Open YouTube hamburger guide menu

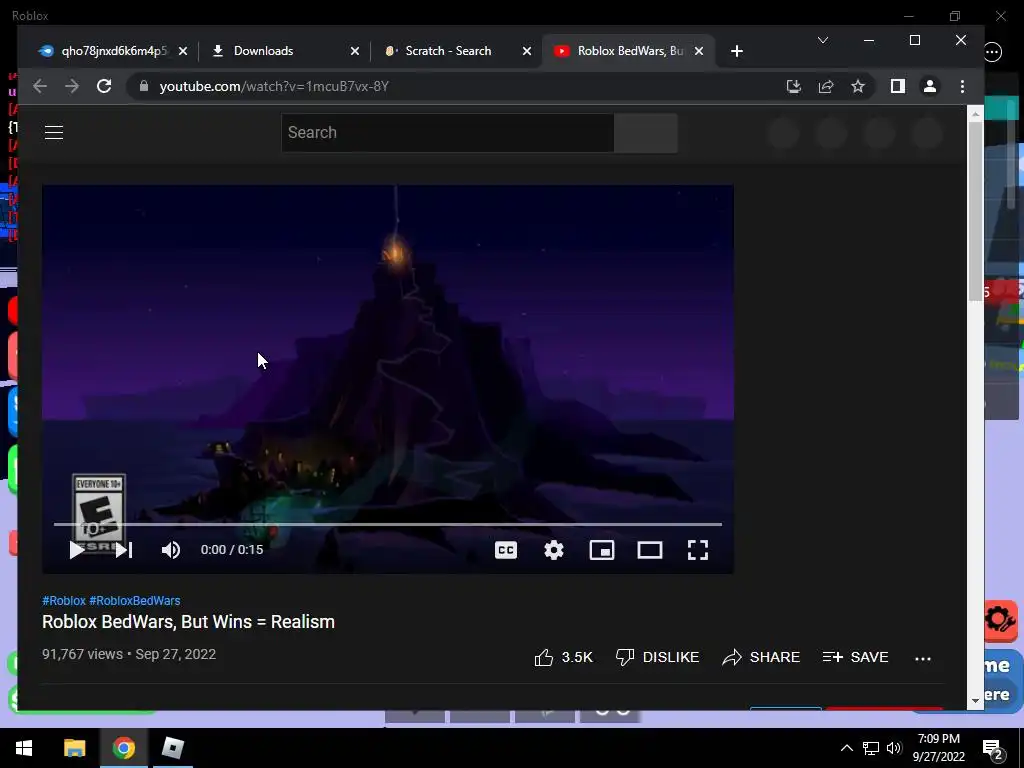pos(54,133)
